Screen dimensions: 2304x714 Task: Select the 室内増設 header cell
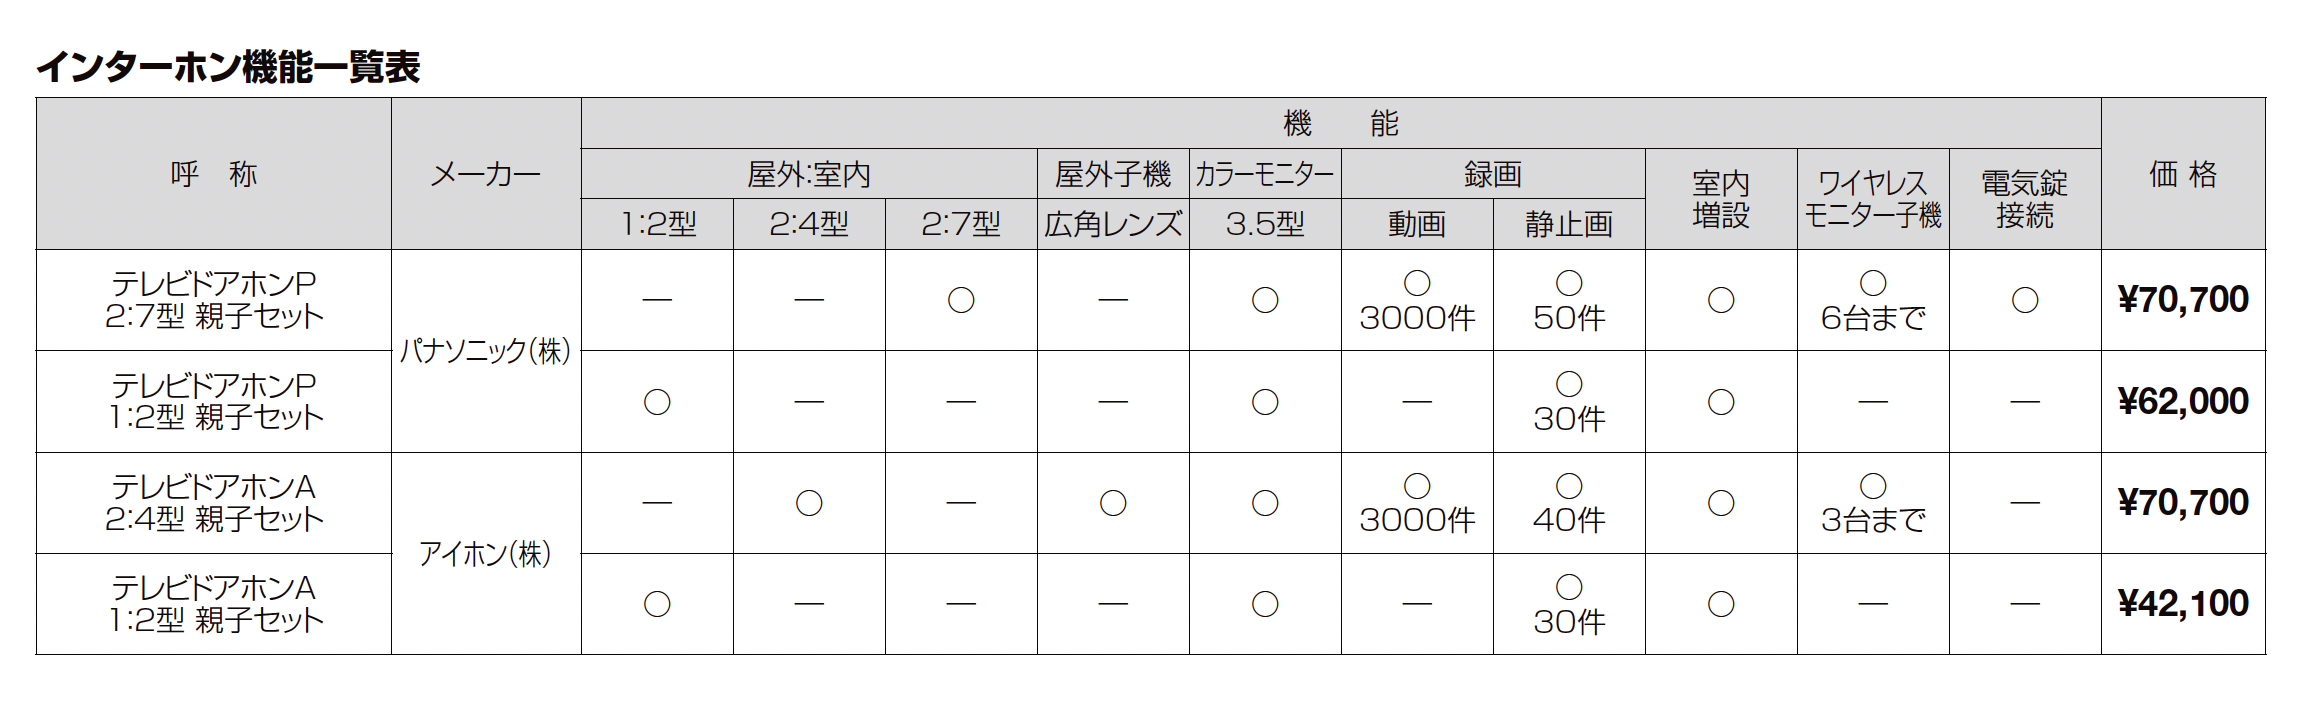1721,199
